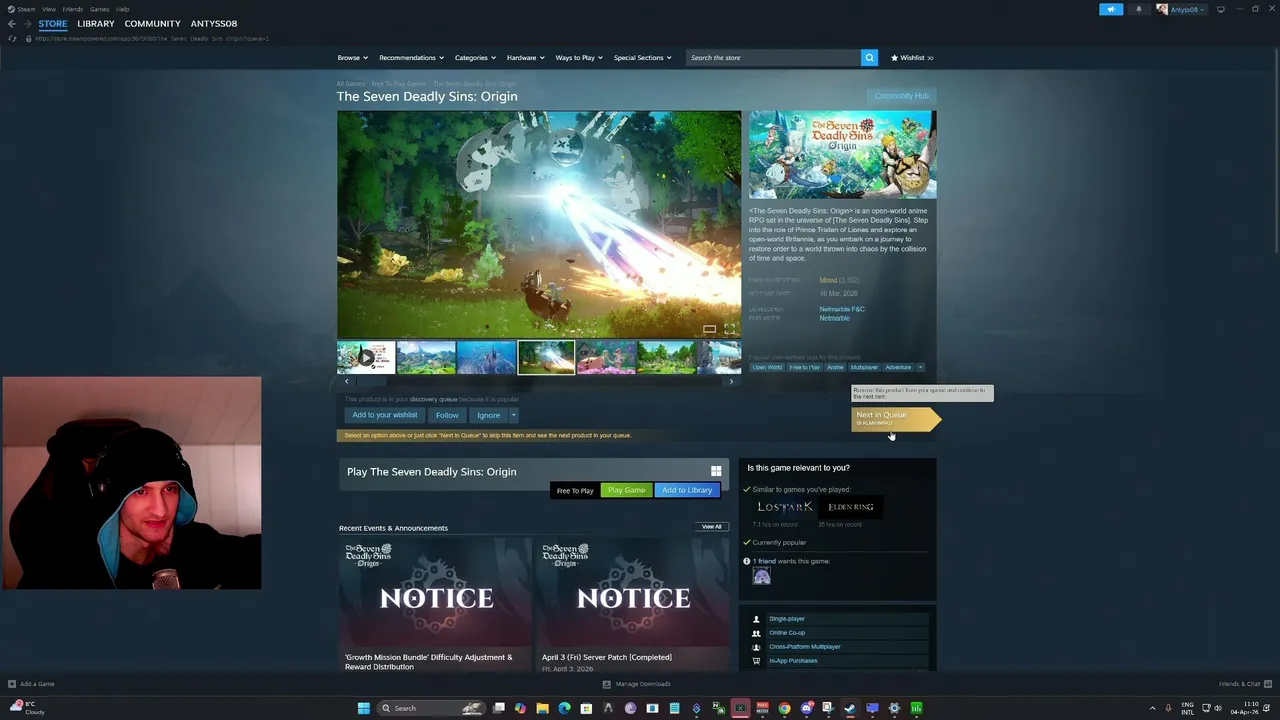The width and height of the screenshot is (1280, 720).
Task: Open the Steam menu
Action: pos(21,9)
